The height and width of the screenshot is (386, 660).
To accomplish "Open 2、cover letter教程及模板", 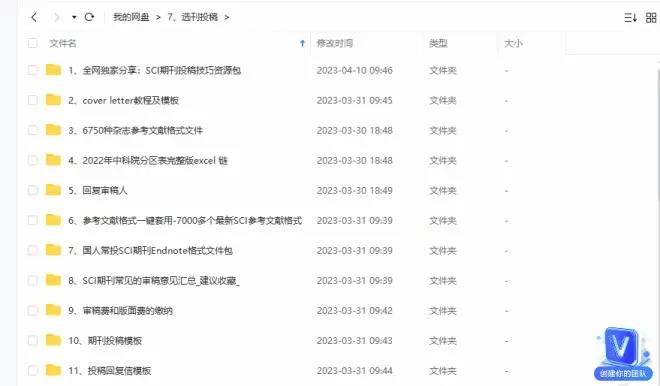I will (123, 100).
